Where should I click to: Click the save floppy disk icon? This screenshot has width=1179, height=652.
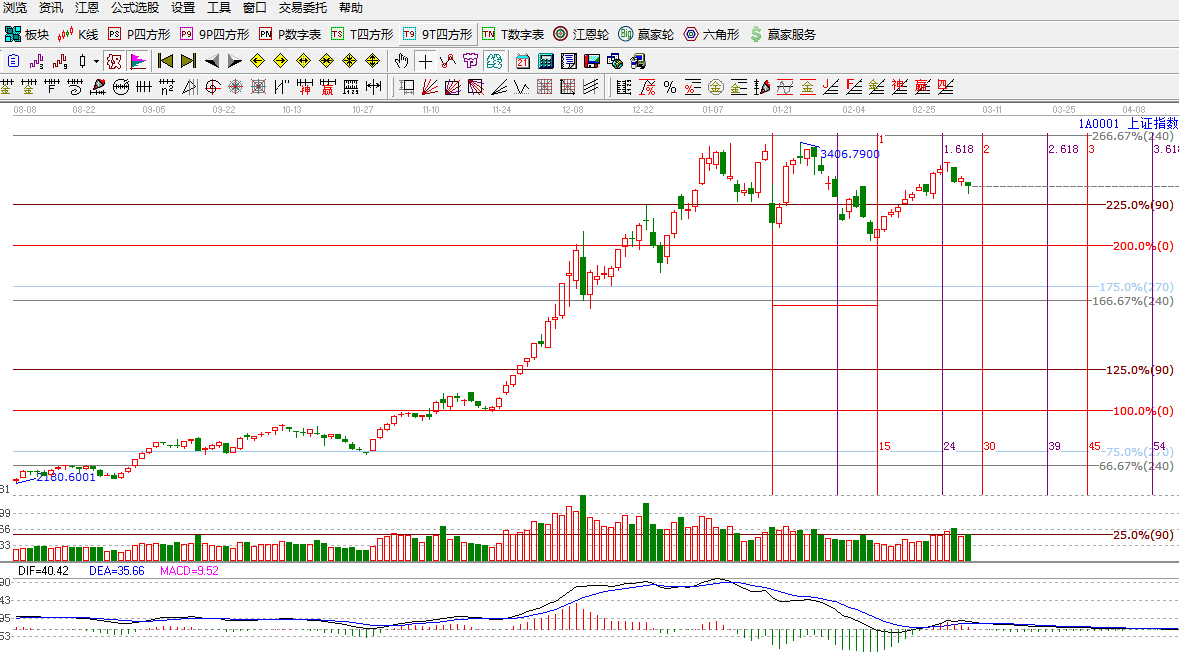point(592,61)
